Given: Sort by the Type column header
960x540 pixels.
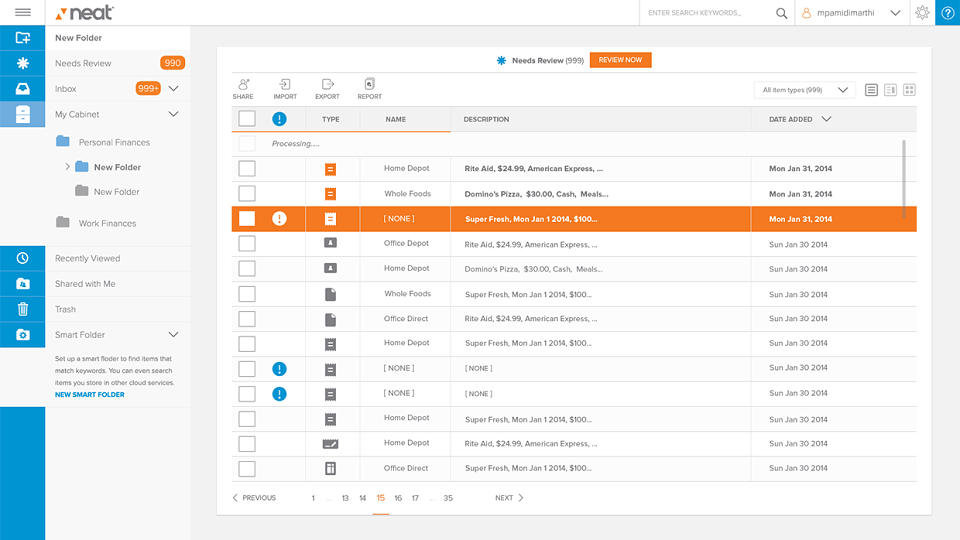Looking at the screenshot, I should [331, 119].
